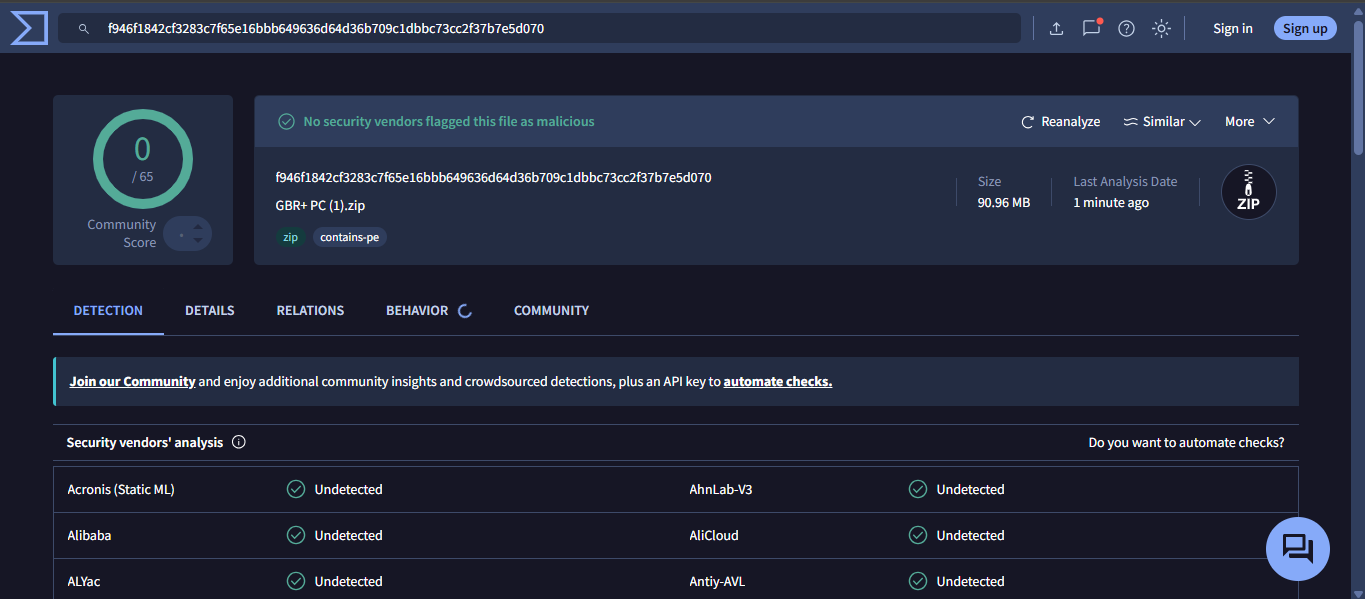The width and height of the screenshot is (1365, 599).
Task: Click the search magnifier icon
Action: [84, 29]
